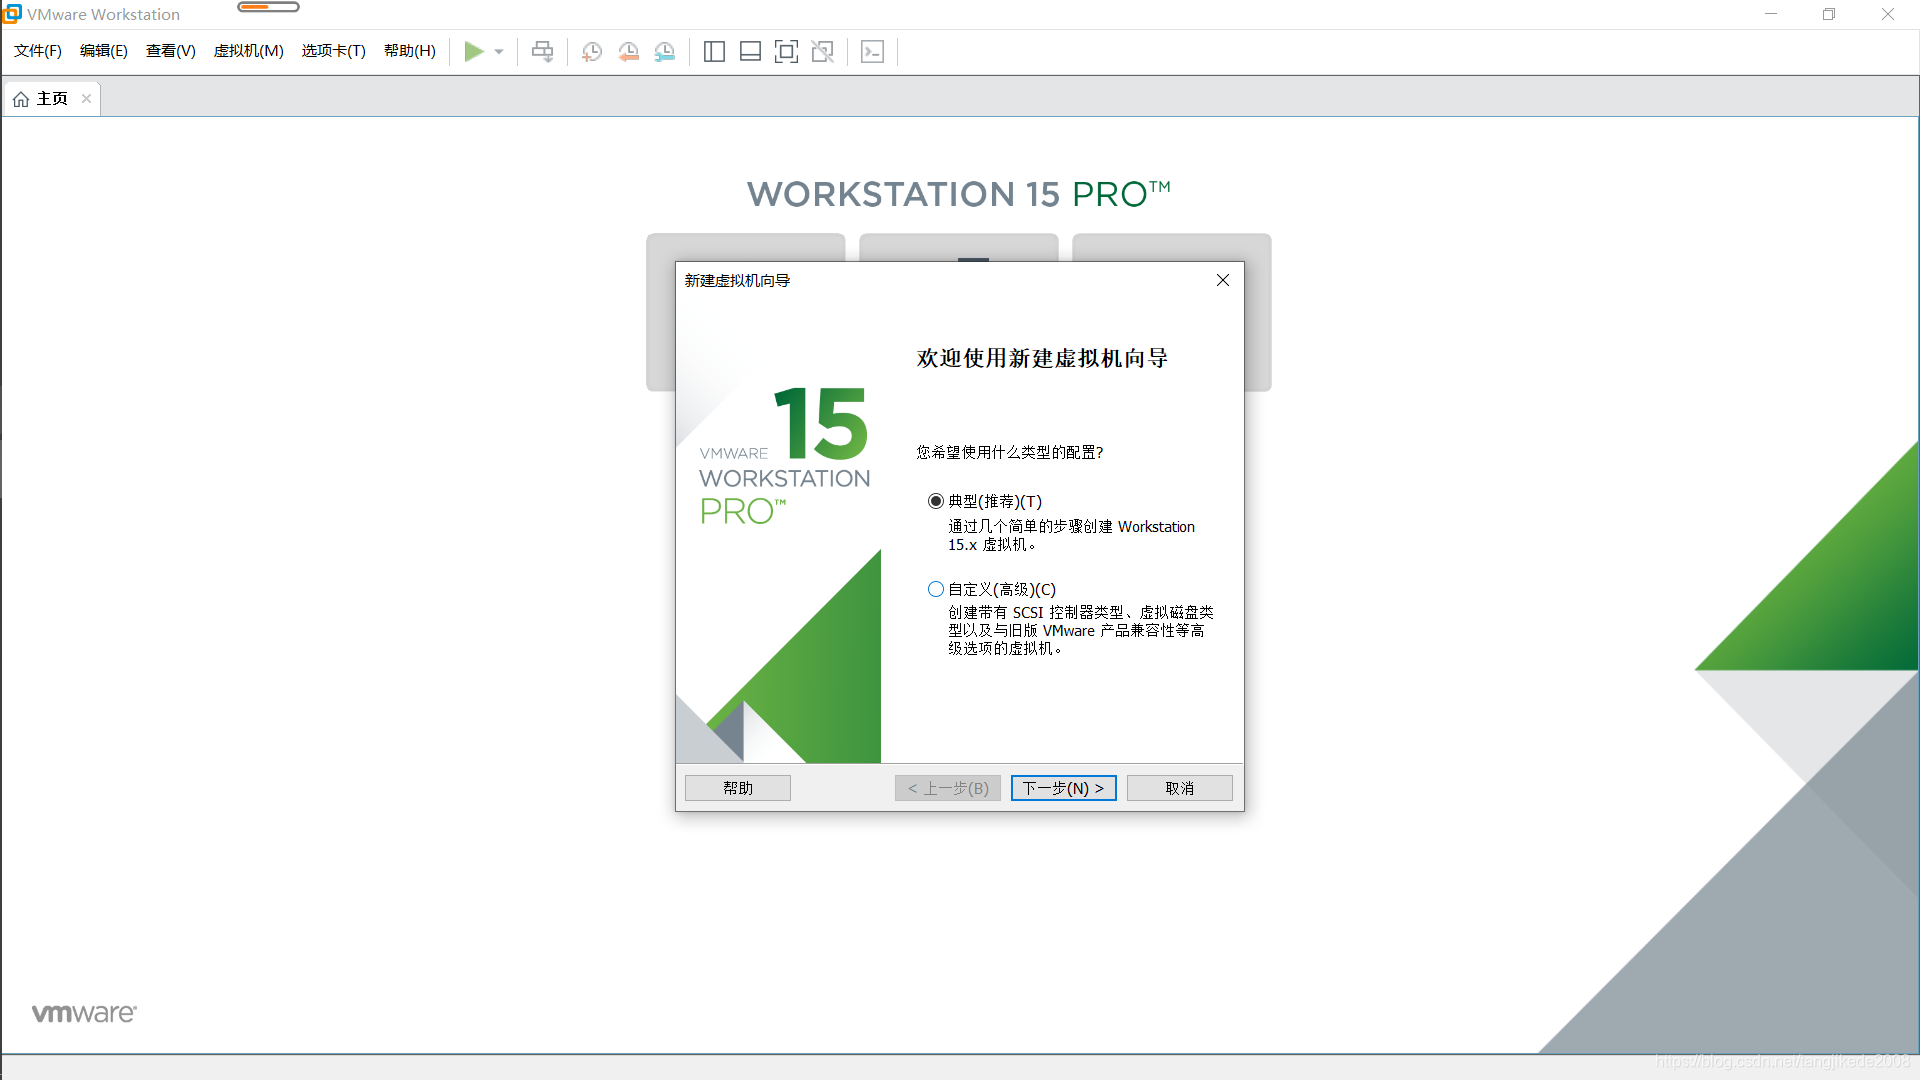Open the 编辑(E) menu
This screenshot has width=1920, height=1080.
tap(104, 51)
